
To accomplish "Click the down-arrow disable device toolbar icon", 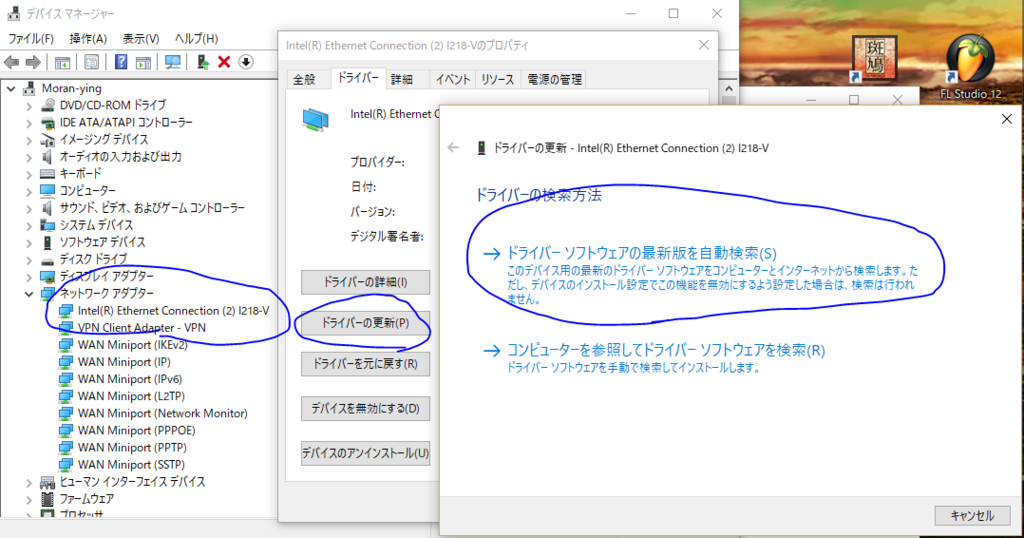I will point(246,62).
